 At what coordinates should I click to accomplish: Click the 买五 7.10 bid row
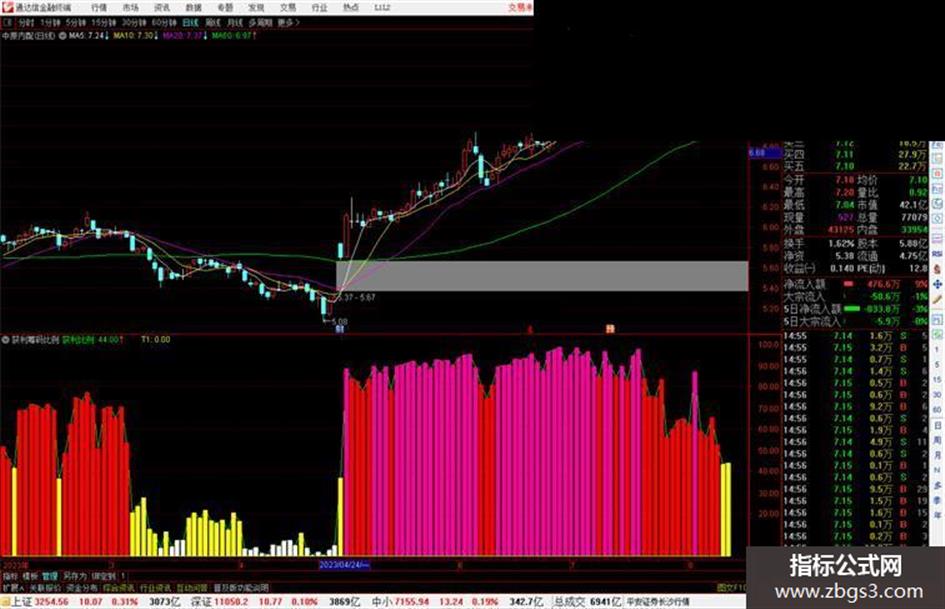point(856,166)
